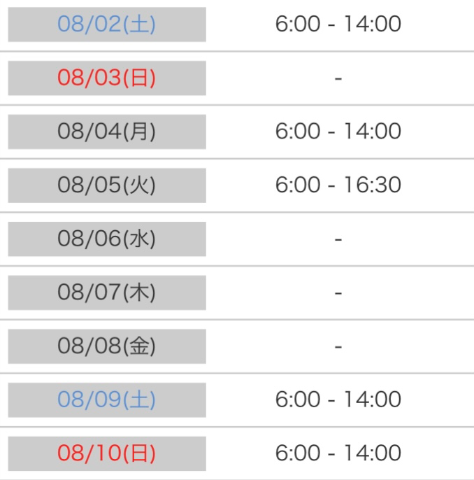This screenshot has height=480, width=474.
Task: Select the 08/03(日) date cell
Action: pyautogui.click(x=107, y=78)
